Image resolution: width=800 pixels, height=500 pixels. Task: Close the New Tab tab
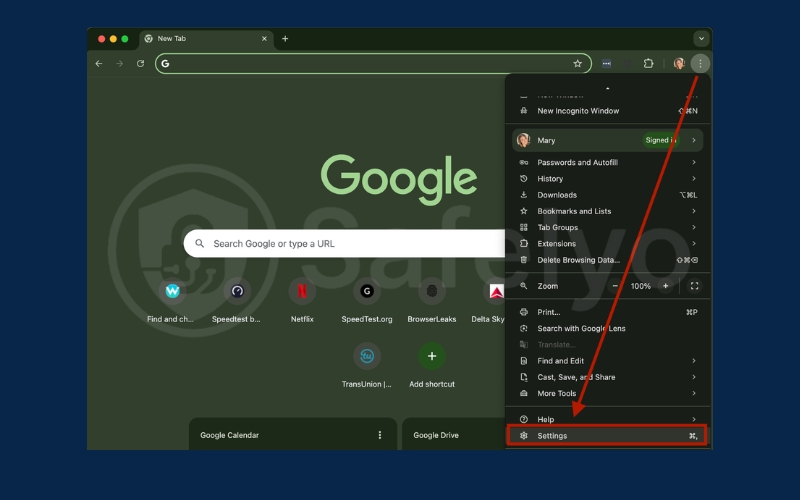[264, 39]
